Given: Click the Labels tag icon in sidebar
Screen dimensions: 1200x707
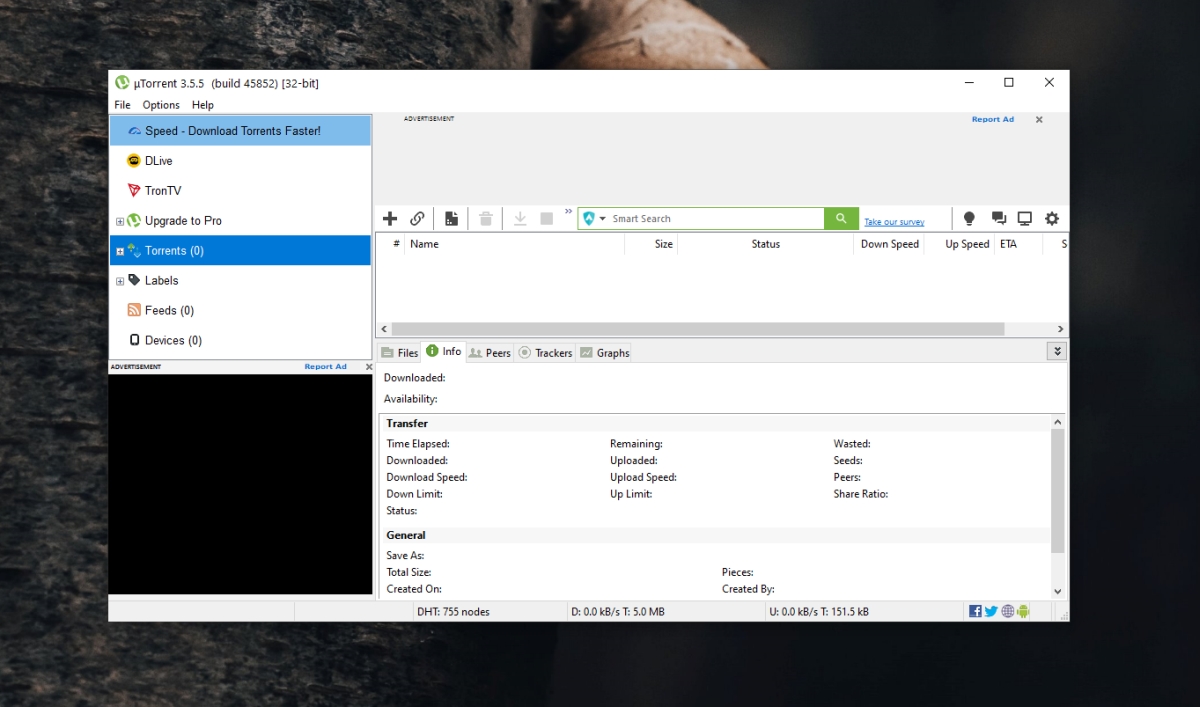Looking at the screenshot, I should [134, 281].
